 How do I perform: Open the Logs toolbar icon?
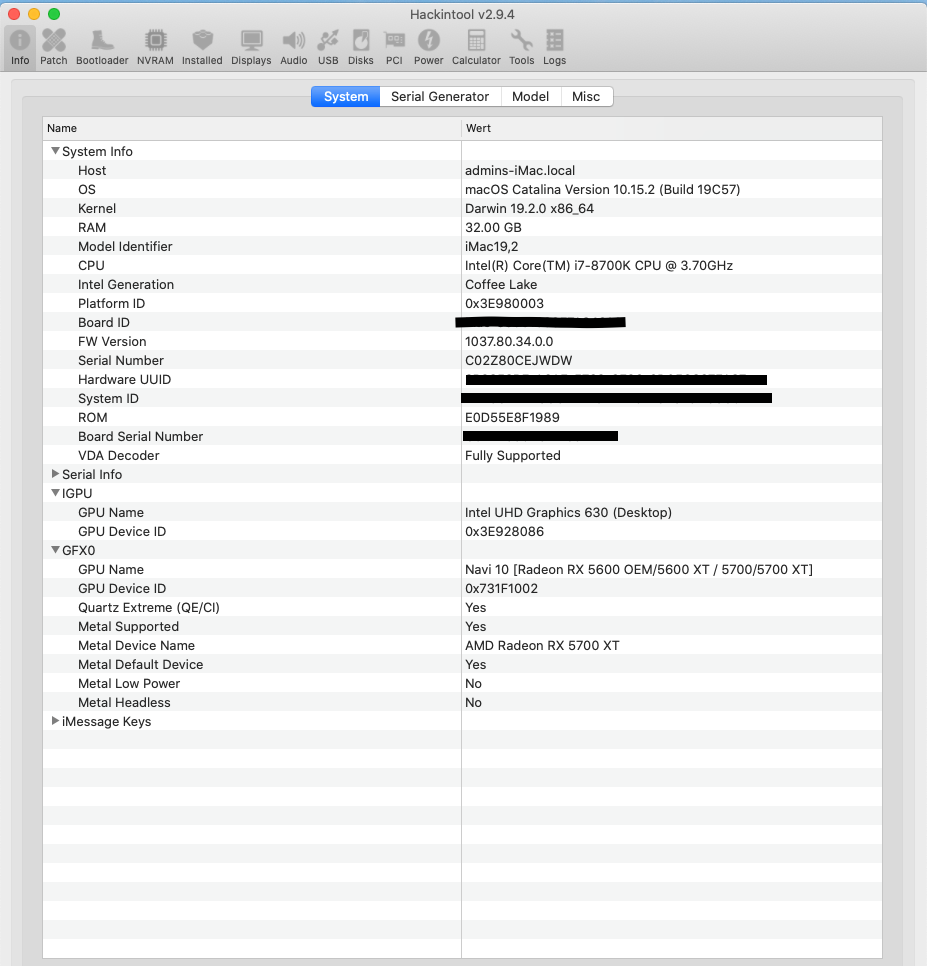click(554, 47)
